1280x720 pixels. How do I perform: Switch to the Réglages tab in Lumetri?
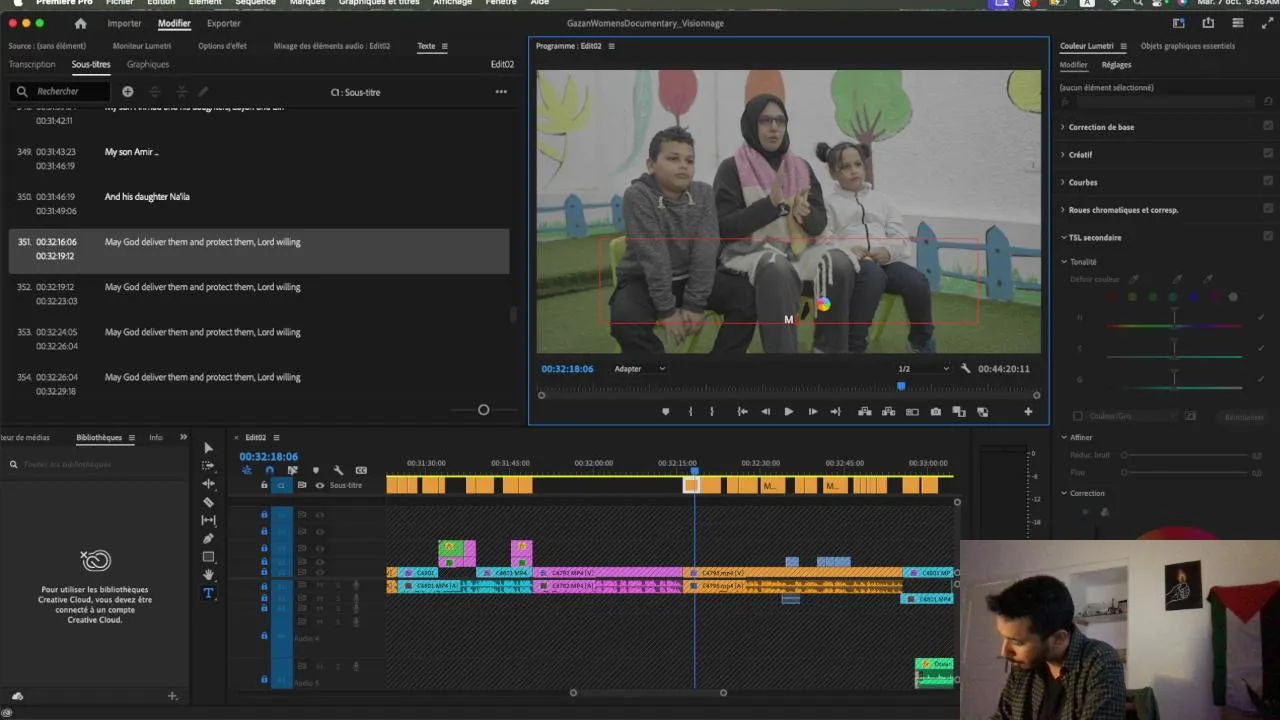click(1116, 65)
